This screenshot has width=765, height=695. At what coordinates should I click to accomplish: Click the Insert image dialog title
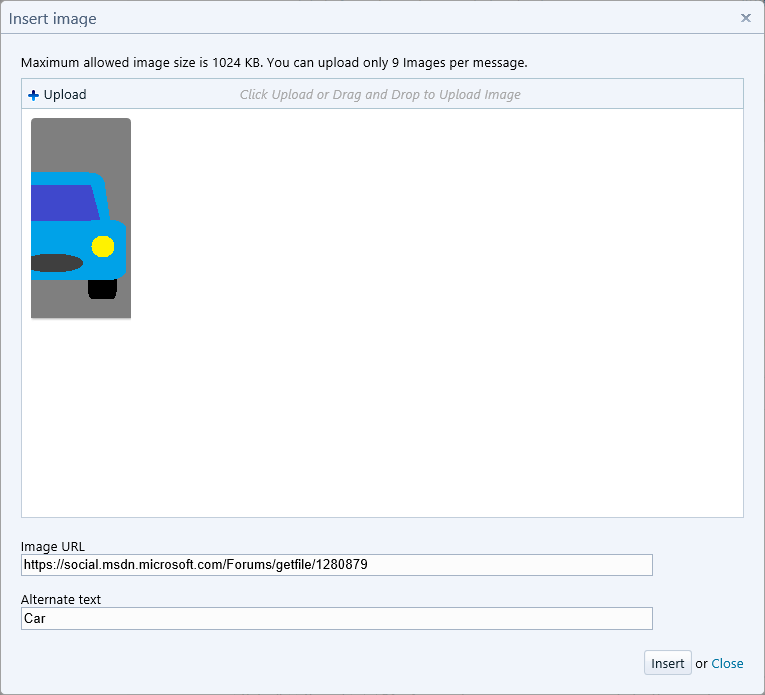[53, 19]
